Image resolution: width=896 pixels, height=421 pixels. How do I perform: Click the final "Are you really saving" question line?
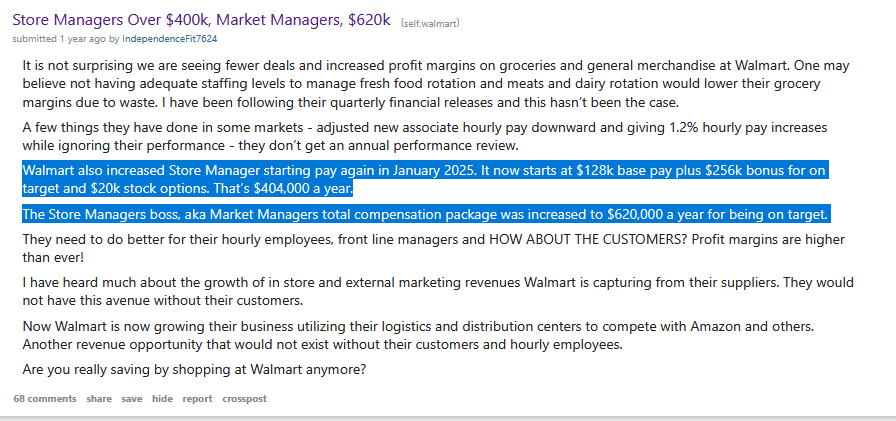(x=194, y=369)
